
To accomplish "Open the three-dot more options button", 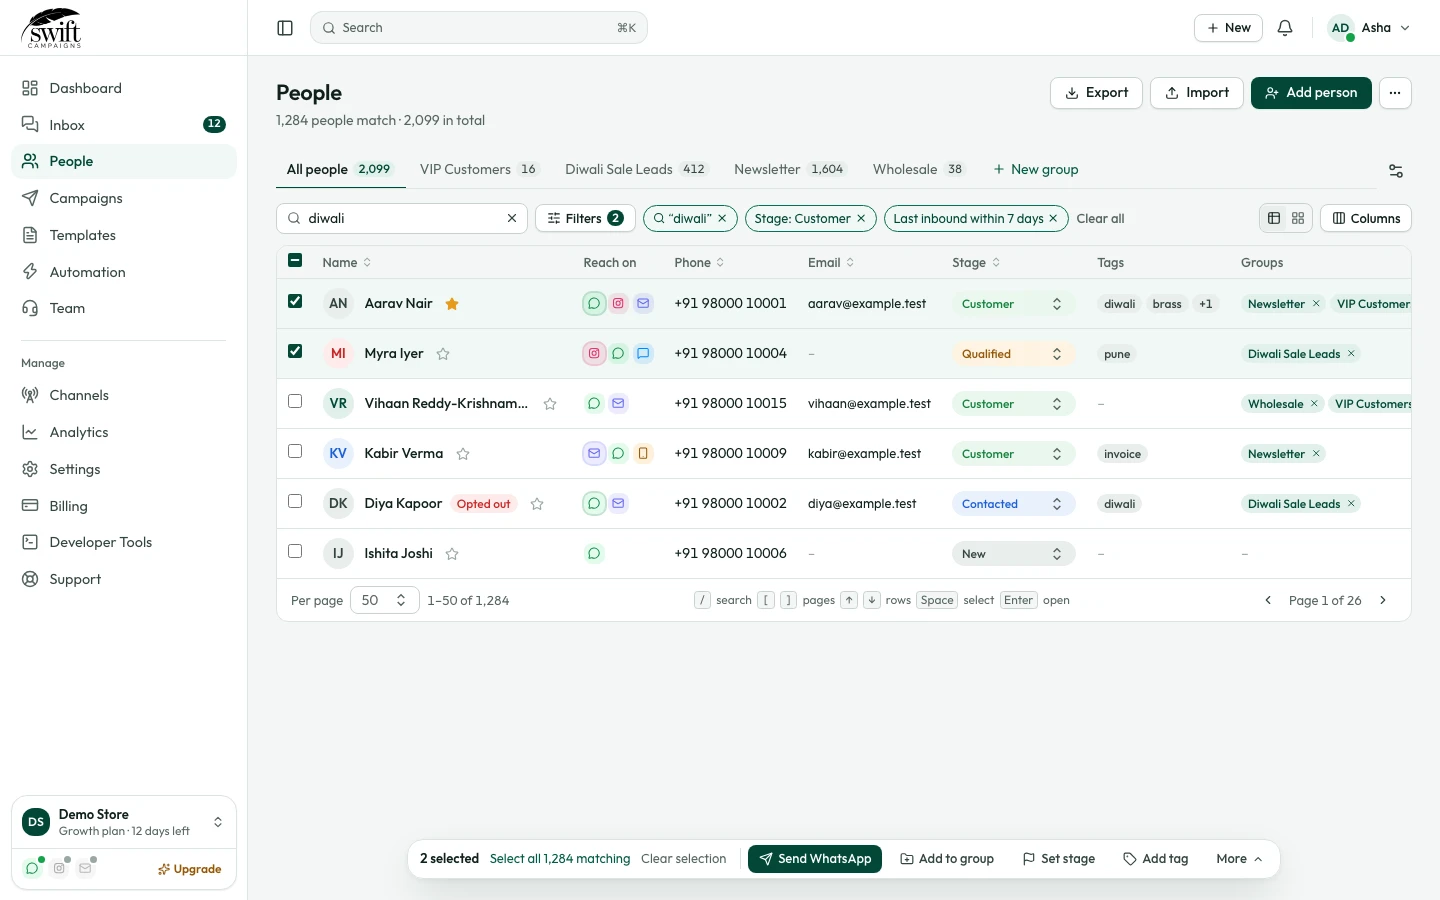I will tap(1395, 93).
